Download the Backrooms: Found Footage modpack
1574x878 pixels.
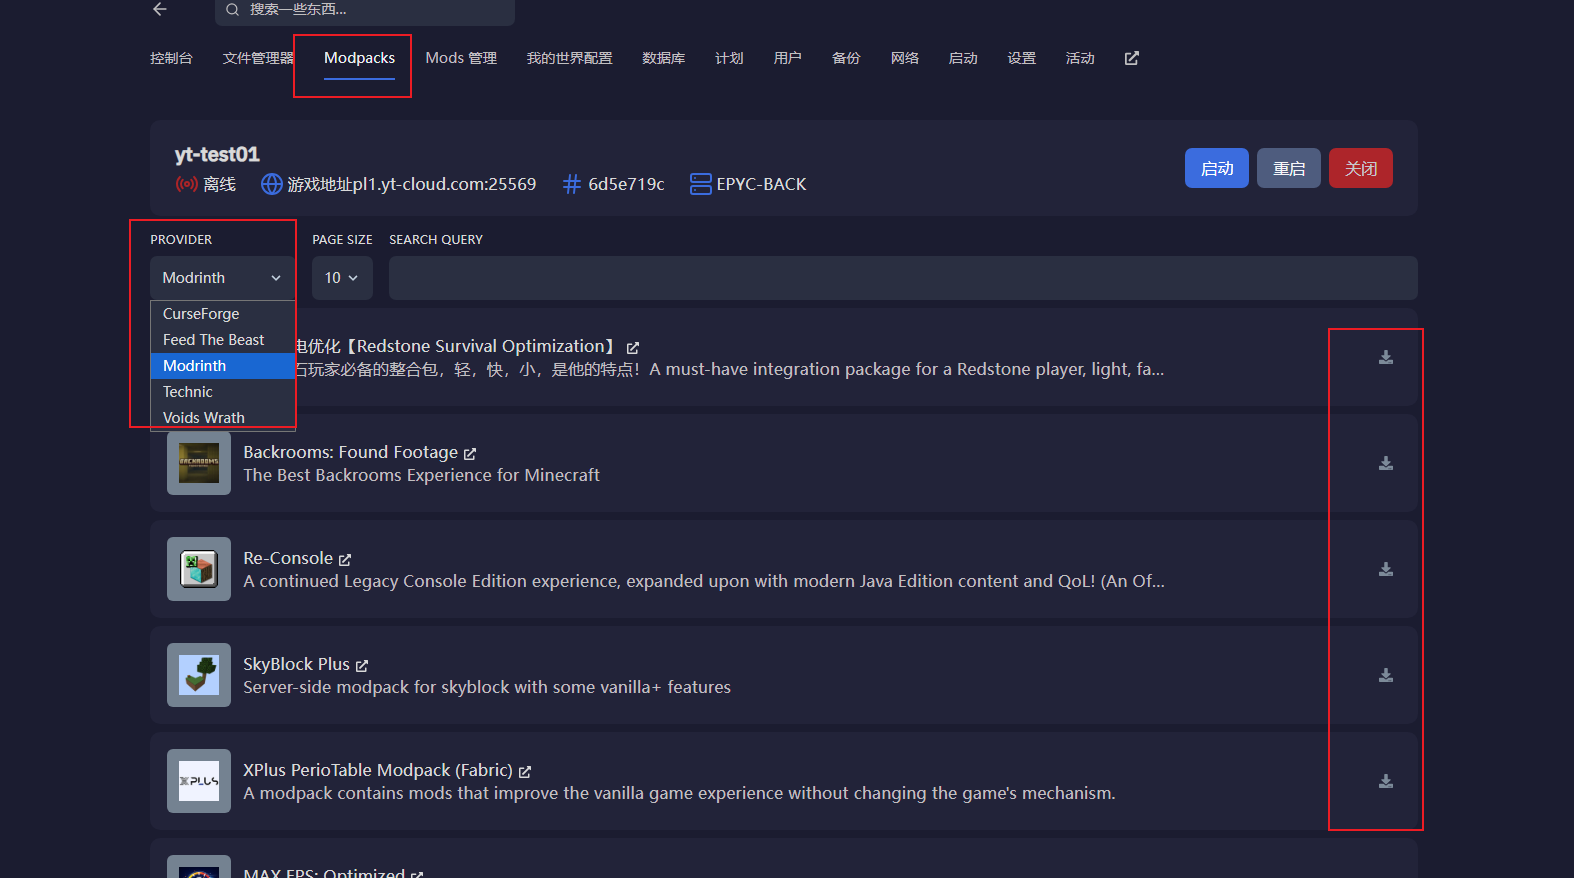pos(1386,463)
